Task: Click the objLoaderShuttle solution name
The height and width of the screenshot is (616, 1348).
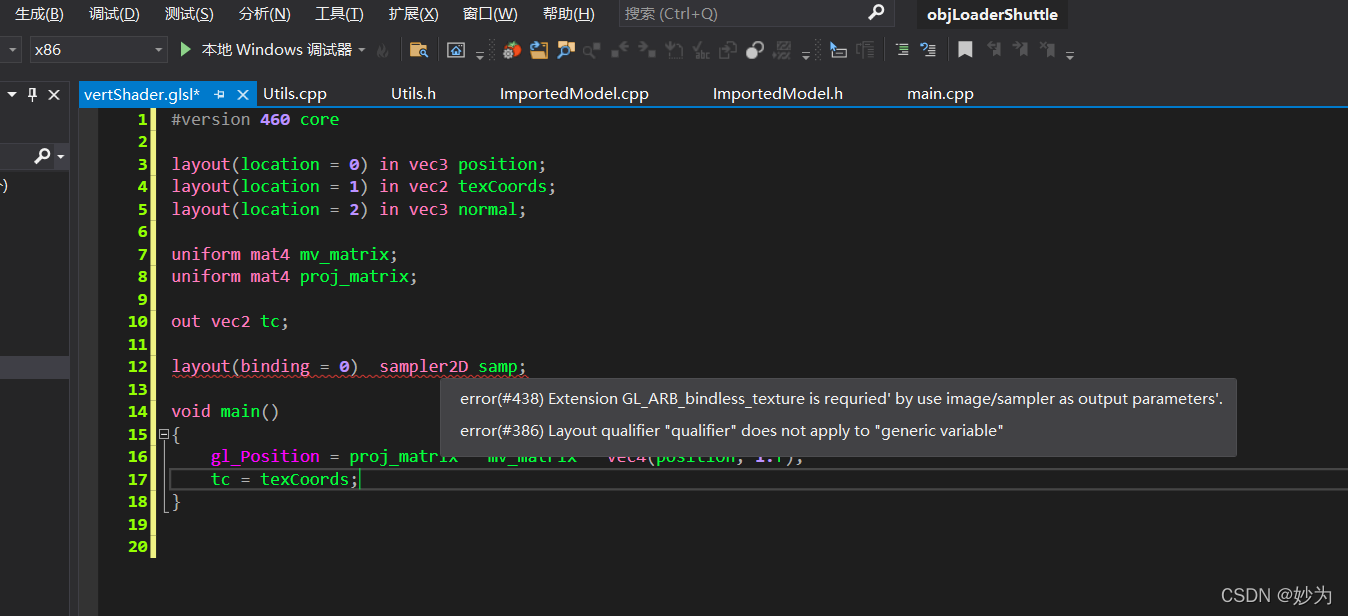Action: [x=992, y=14]
